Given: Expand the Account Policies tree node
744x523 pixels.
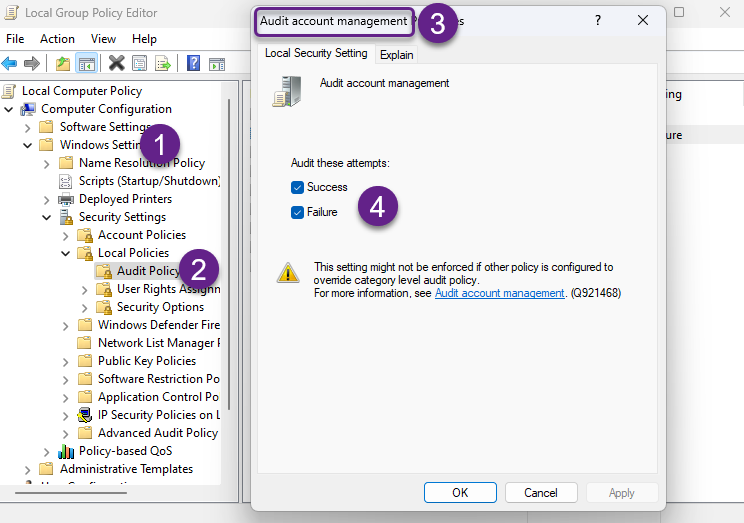Looking at the screenshot, I should [65, 235].
